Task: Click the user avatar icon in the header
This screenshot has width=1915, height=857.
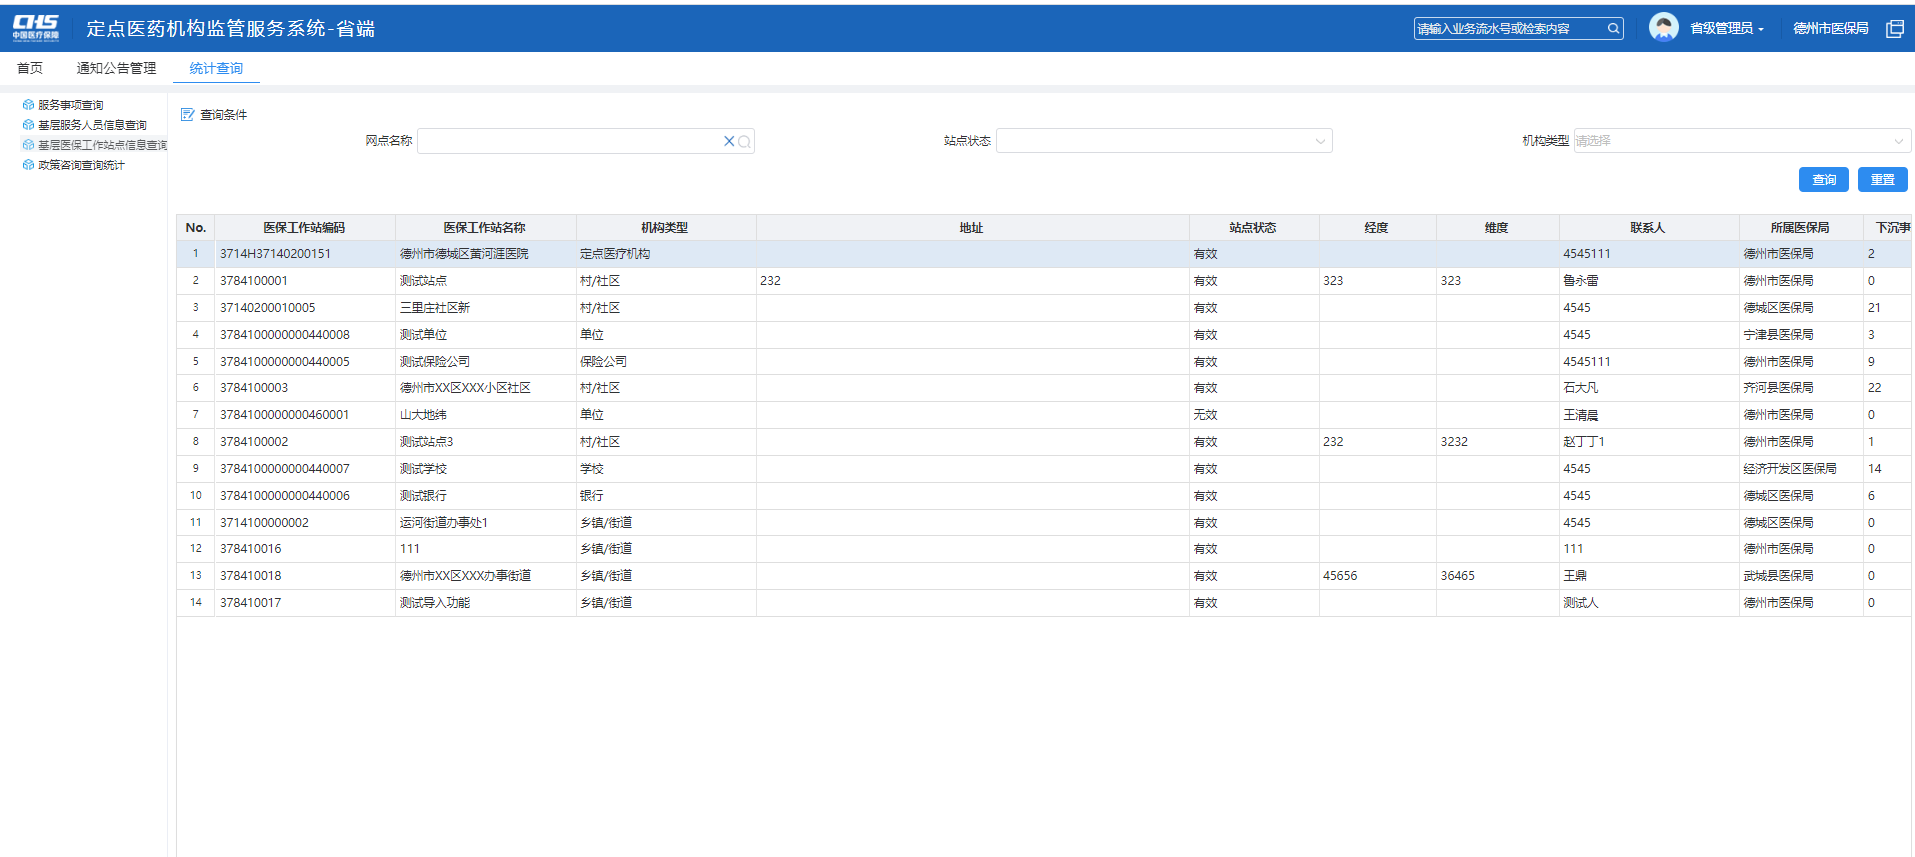Action: coord(1663,27)
